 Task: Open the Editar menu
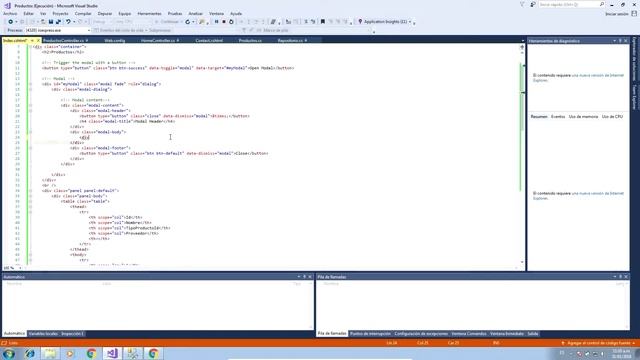29,13
